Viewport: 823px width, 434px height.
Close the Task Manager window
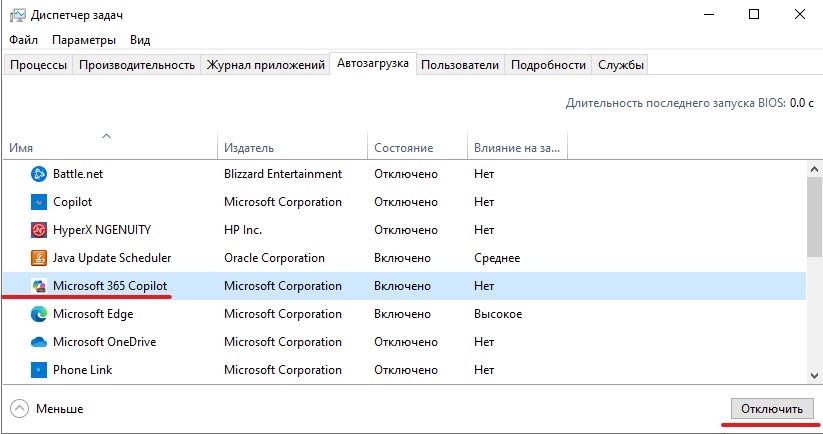click(x=799, y=15)
